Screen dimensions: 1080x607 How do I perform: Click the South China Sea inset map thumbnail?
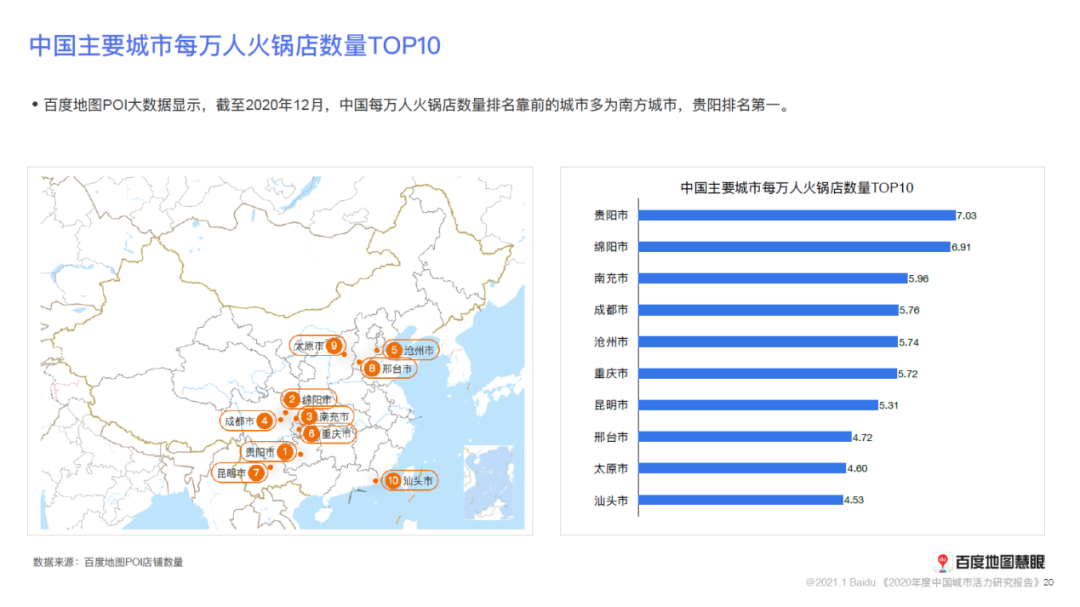(x=488, y=483)
